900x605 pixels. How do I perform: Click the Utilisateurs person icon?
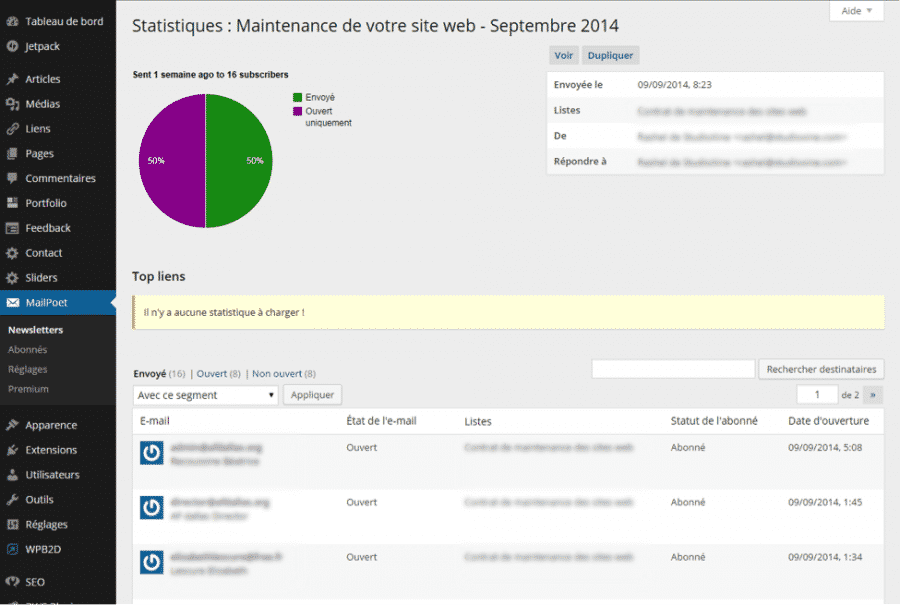click(12, 475)
